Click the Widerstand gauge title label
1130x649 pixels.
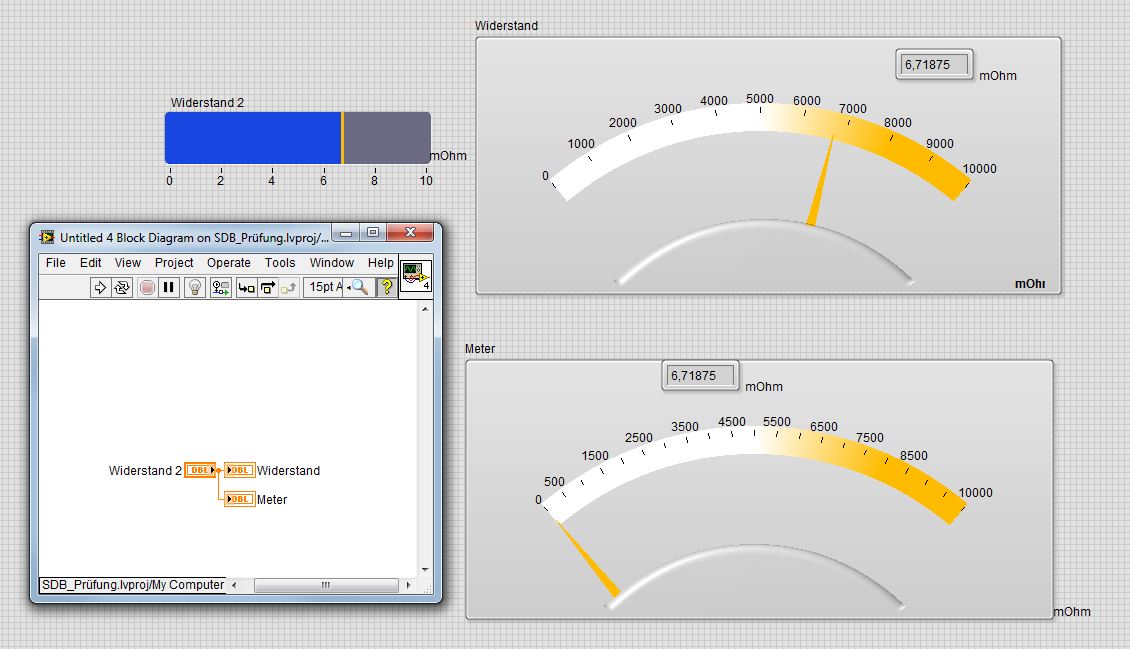pos(506,26)
